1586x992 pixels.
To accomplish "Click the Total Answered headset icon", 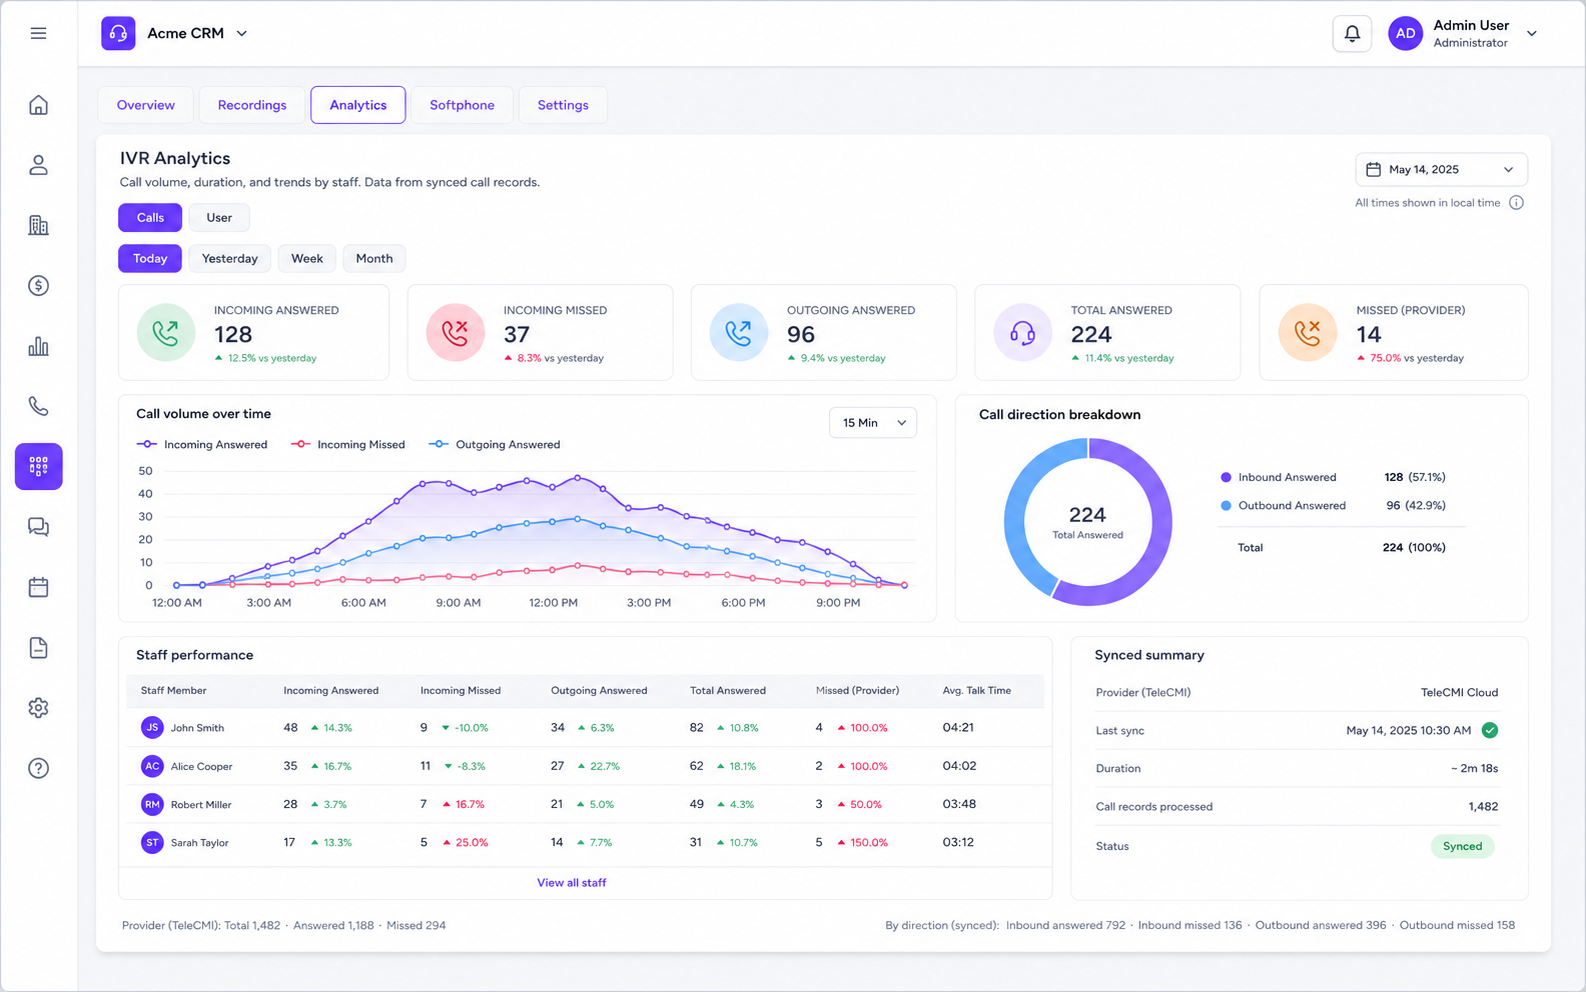I will coord(1022,332).
